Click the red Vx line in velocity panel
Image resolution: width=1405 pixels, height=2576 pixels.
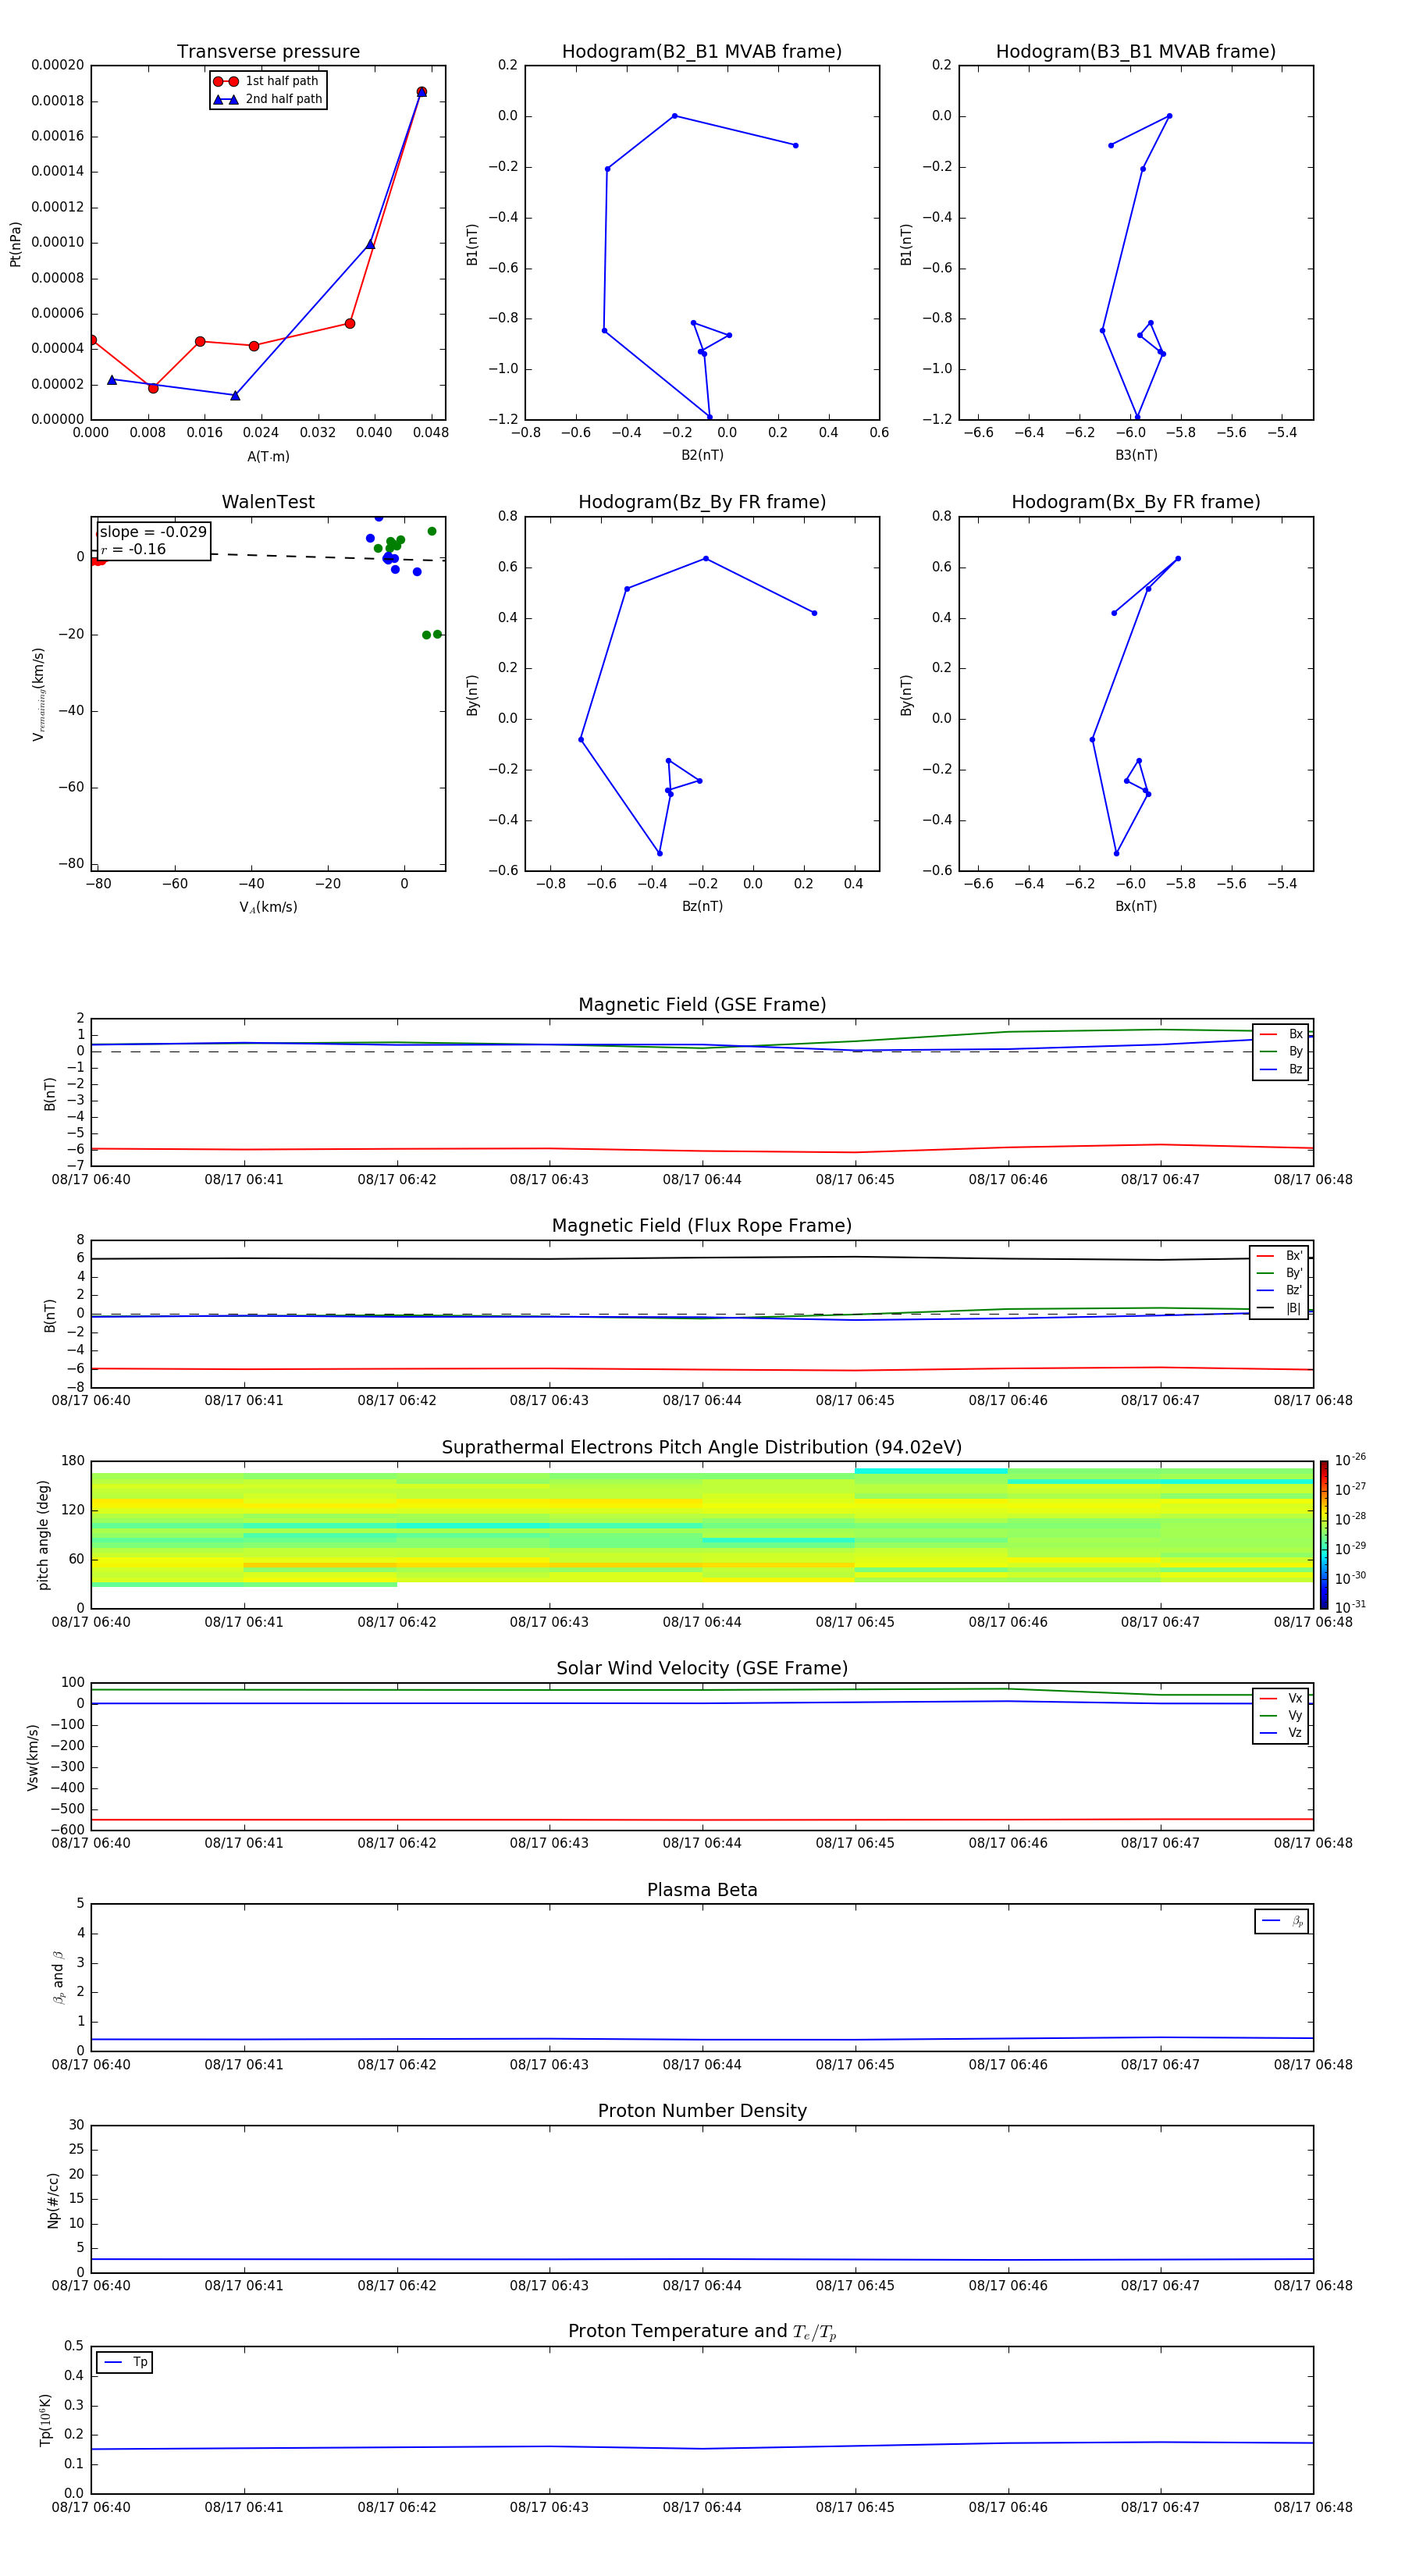pos(702,1820)
